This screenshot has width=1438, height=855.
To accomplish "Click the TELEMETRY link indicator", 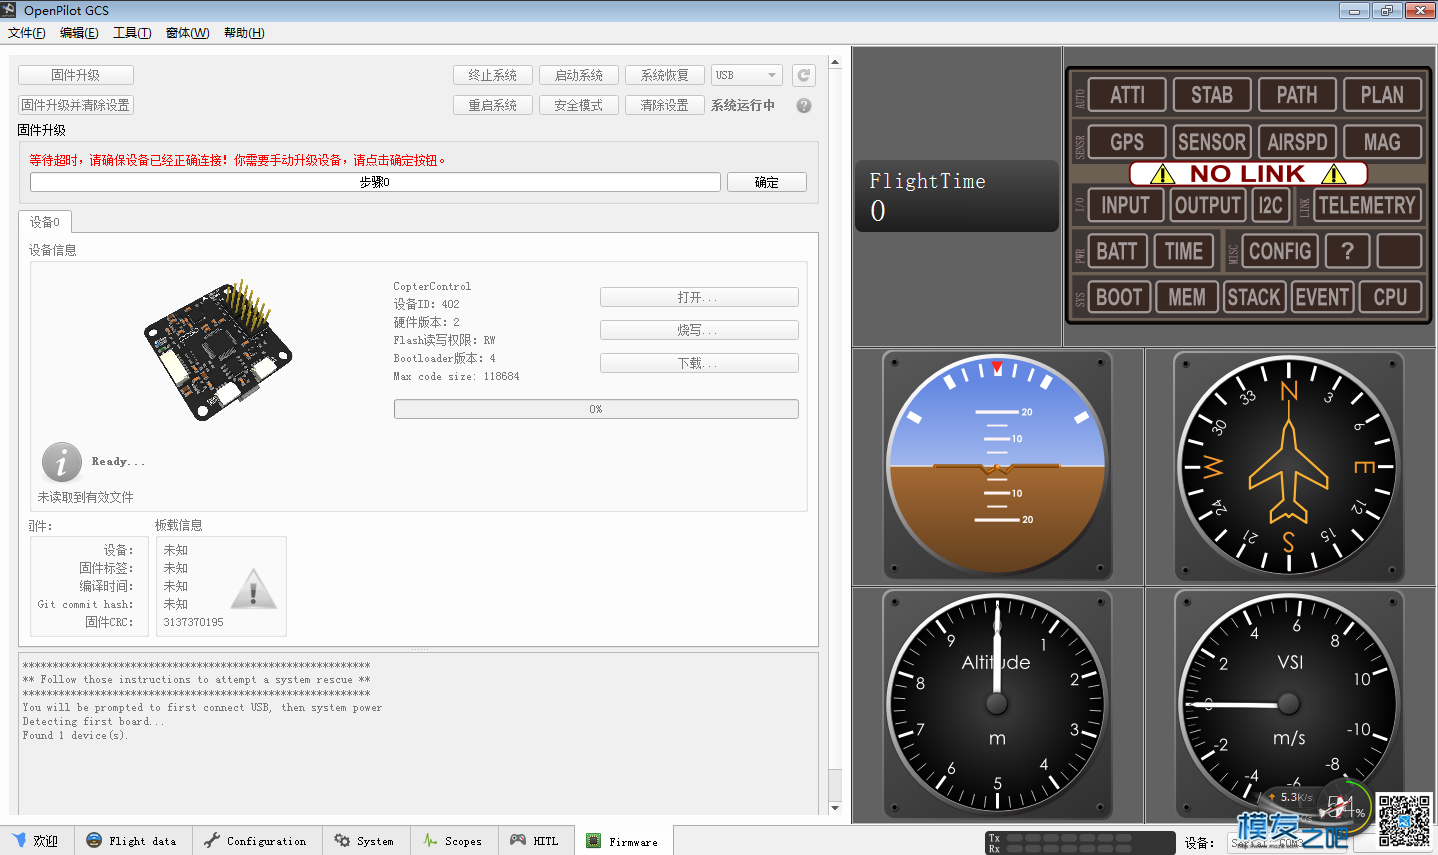I will pos(1367,205).
